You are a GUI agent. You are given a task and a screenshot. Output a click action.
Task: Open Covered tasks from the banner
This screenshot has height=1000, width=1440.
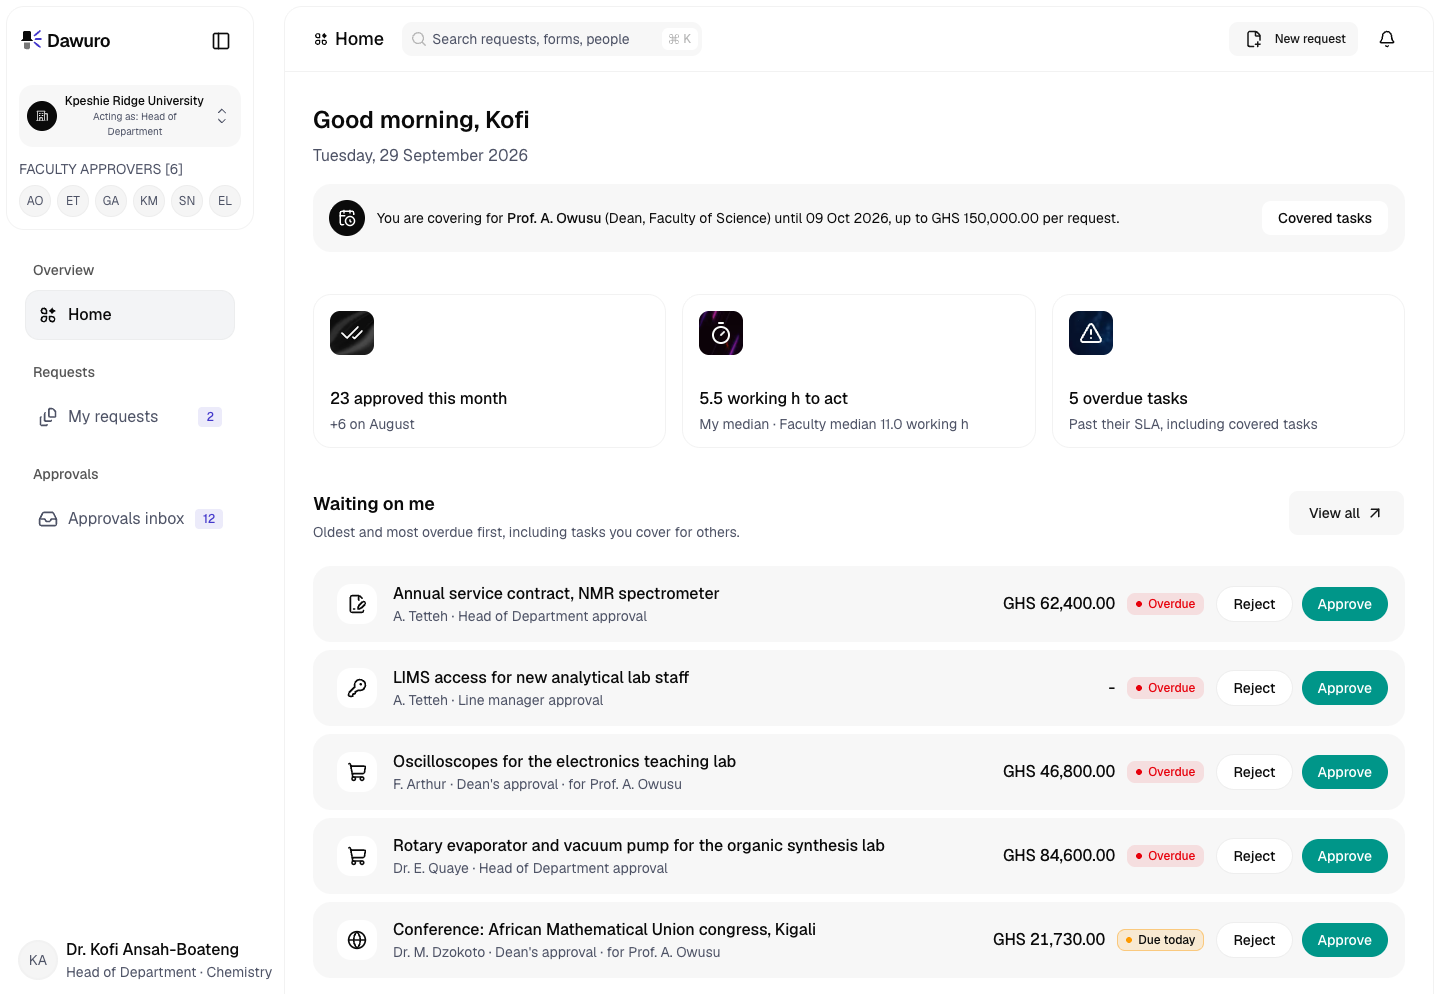tap(1325, 218)
